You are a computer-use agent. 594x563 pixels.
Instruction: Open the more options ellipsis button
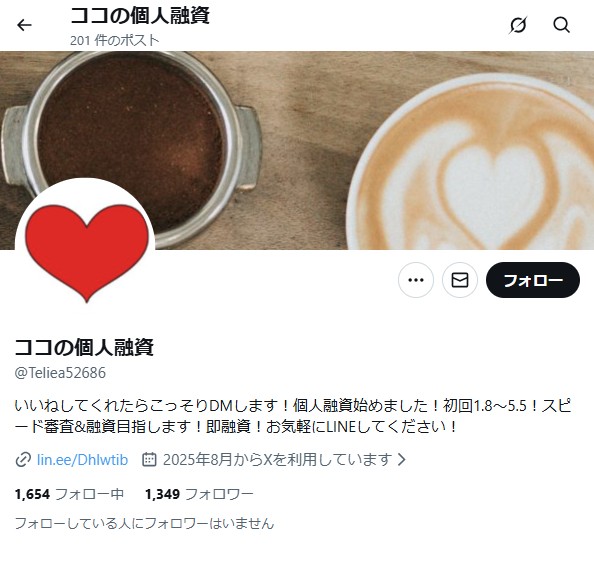(416, 280)
